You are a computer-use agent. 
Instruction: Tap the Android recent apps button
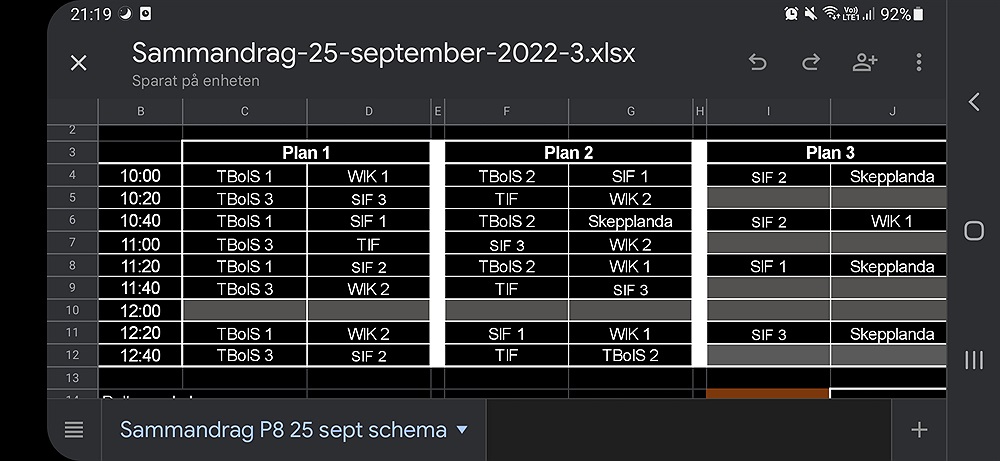[x=974, y=360]
